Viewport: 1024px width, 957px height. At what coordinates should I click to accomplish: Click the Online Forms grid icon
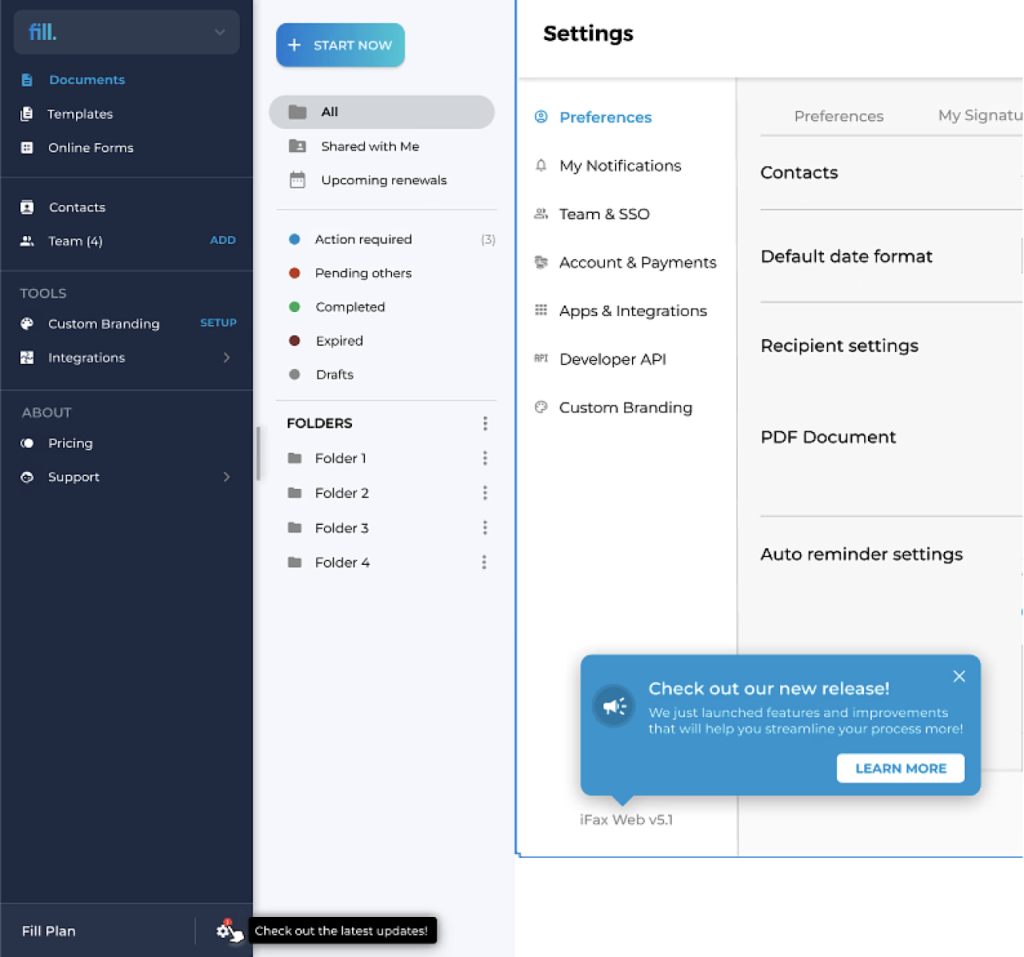27,148
